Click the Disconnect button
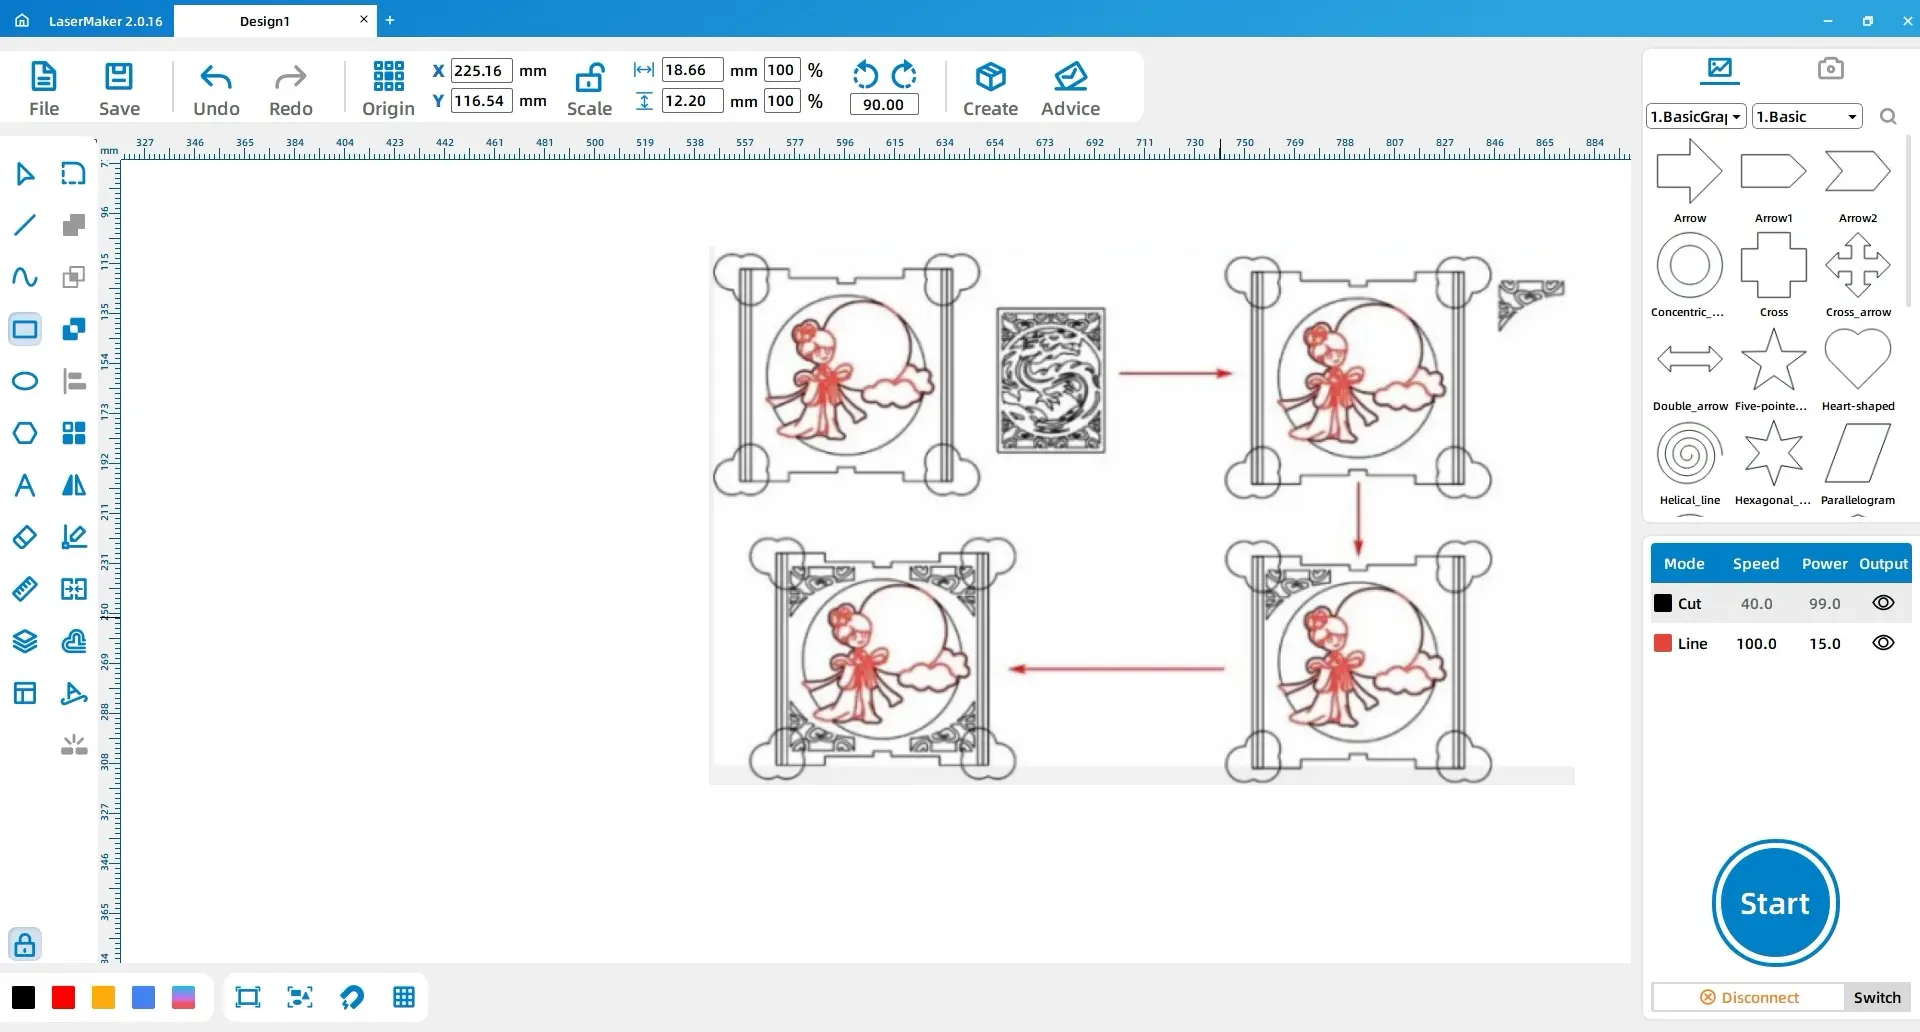 tap(1749, 997)
